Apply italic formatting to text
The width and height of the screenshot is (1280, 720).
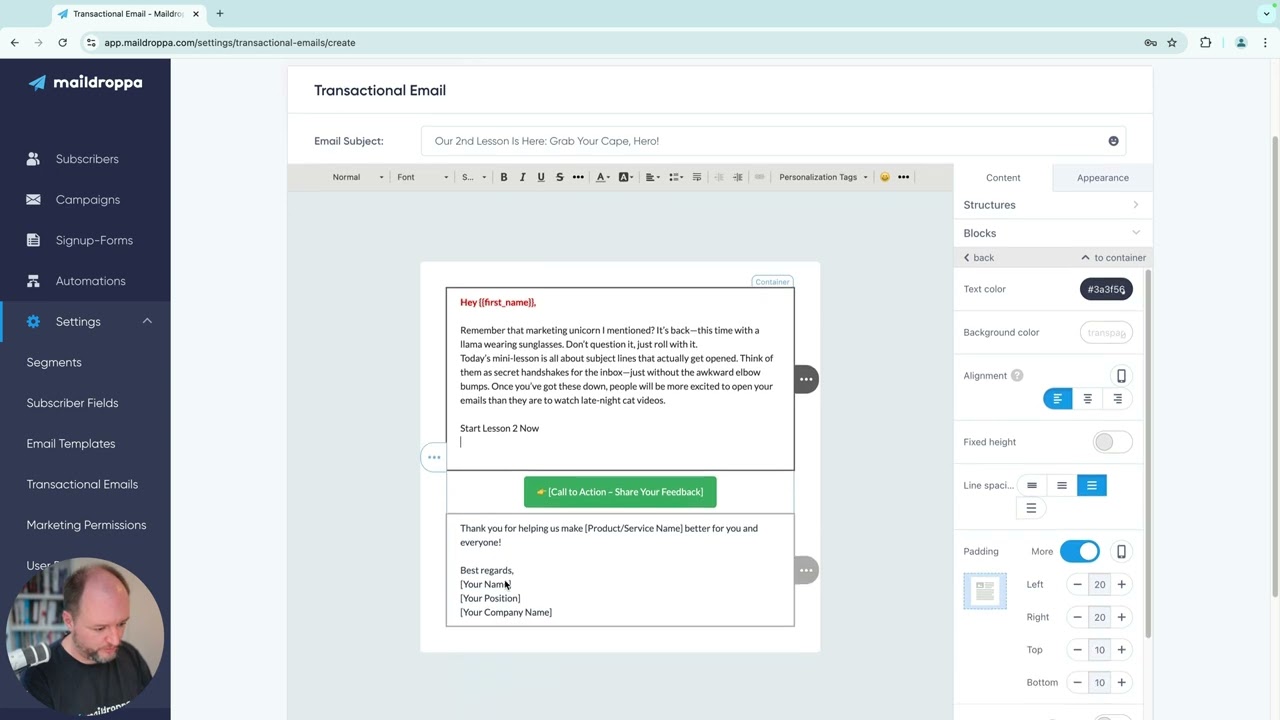[522, 177]
